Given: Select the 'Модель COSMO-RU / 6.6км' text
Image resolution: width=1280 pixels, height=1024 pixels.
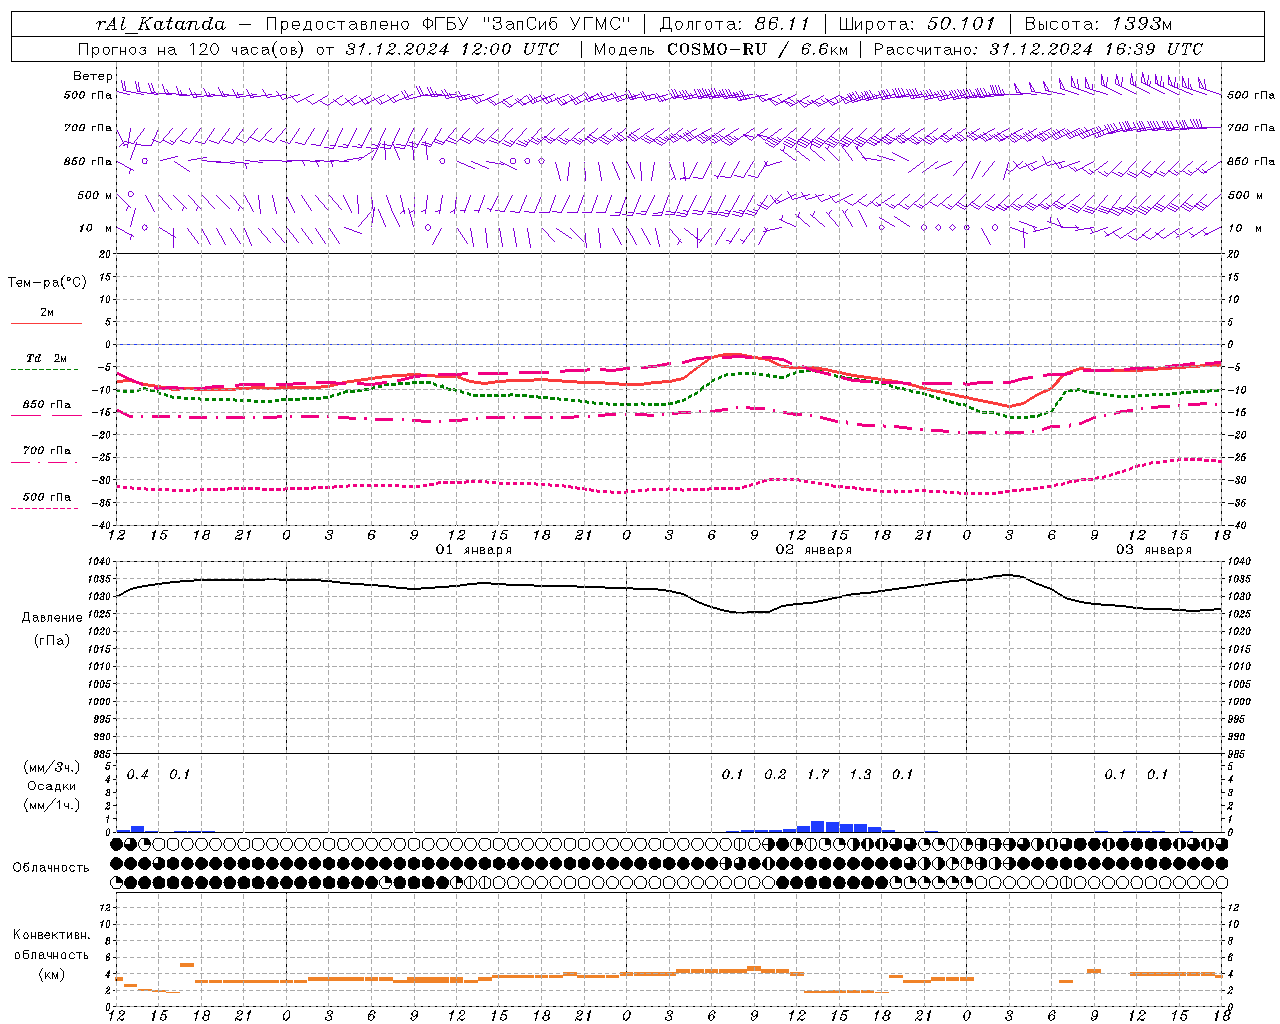Looking at the screenshot, I should point(720,49).
